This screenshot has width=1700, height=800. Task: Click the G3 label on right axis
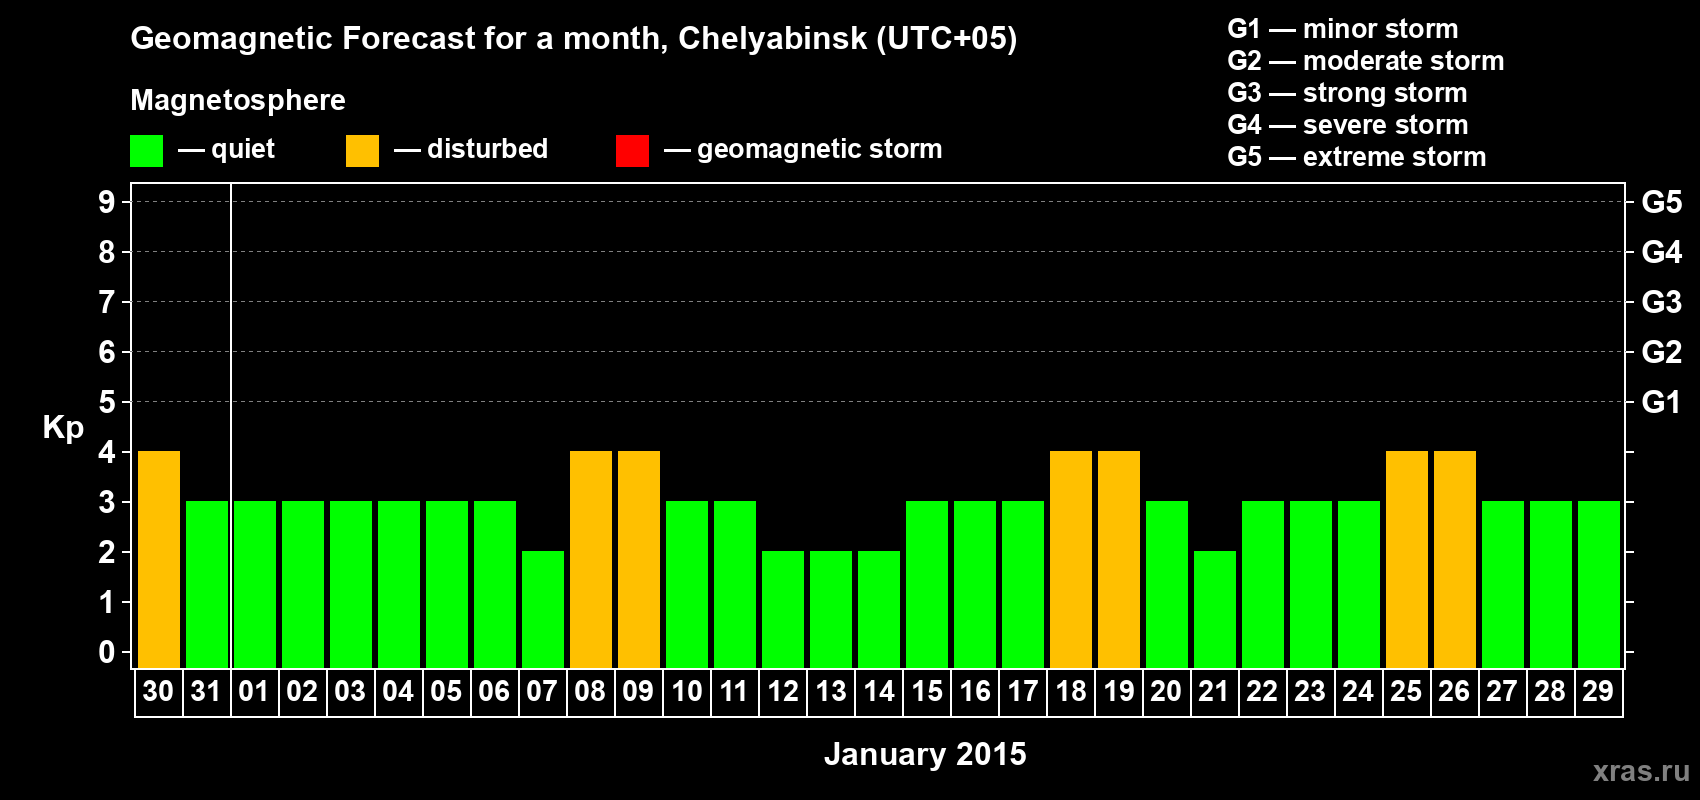point(1662,302)
